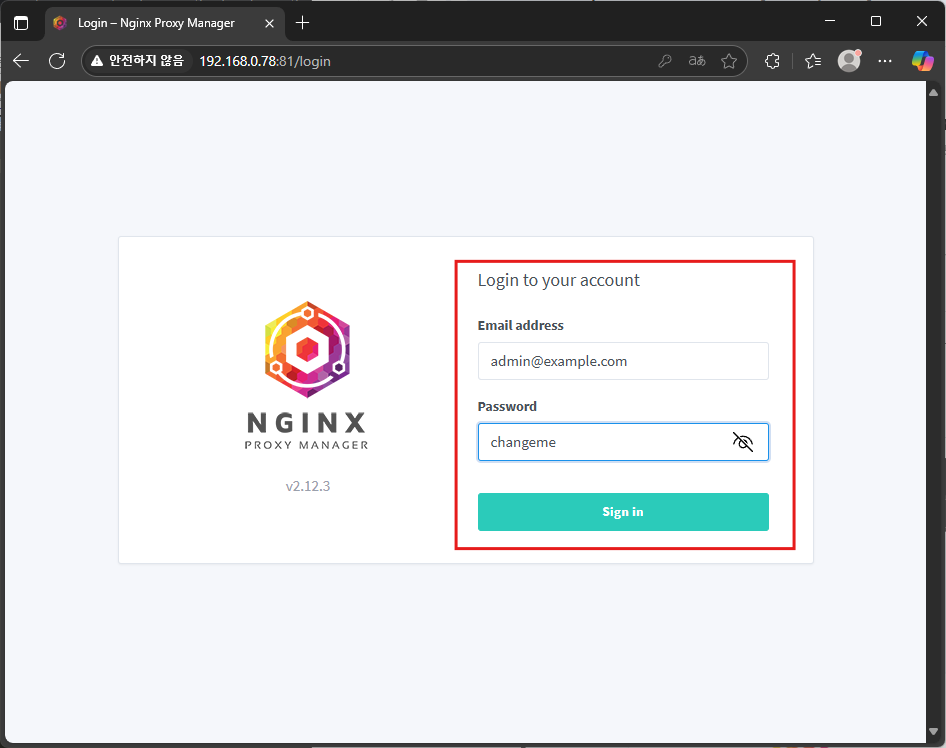Click the scrollbar up arrow
Image resolution: width=946 pixels, height=748 pixels.
[933, 93]
